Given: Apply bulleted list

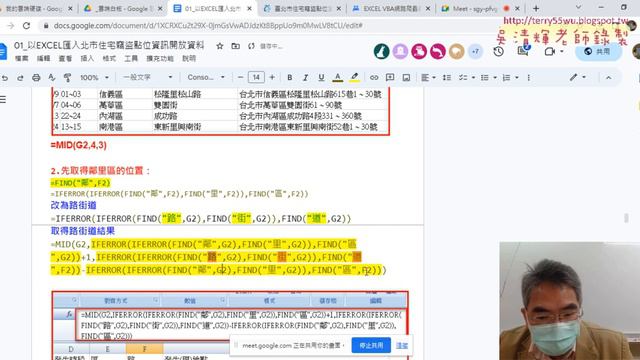Looking at the screenshot, I should click(484, 77).
